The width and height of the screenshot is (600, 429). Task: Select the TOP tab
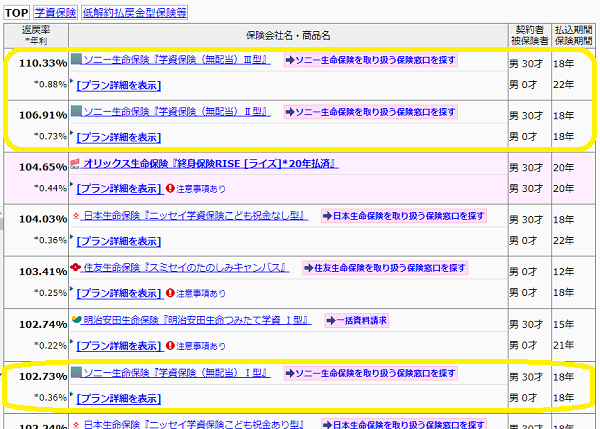click(x=16, y=13)
